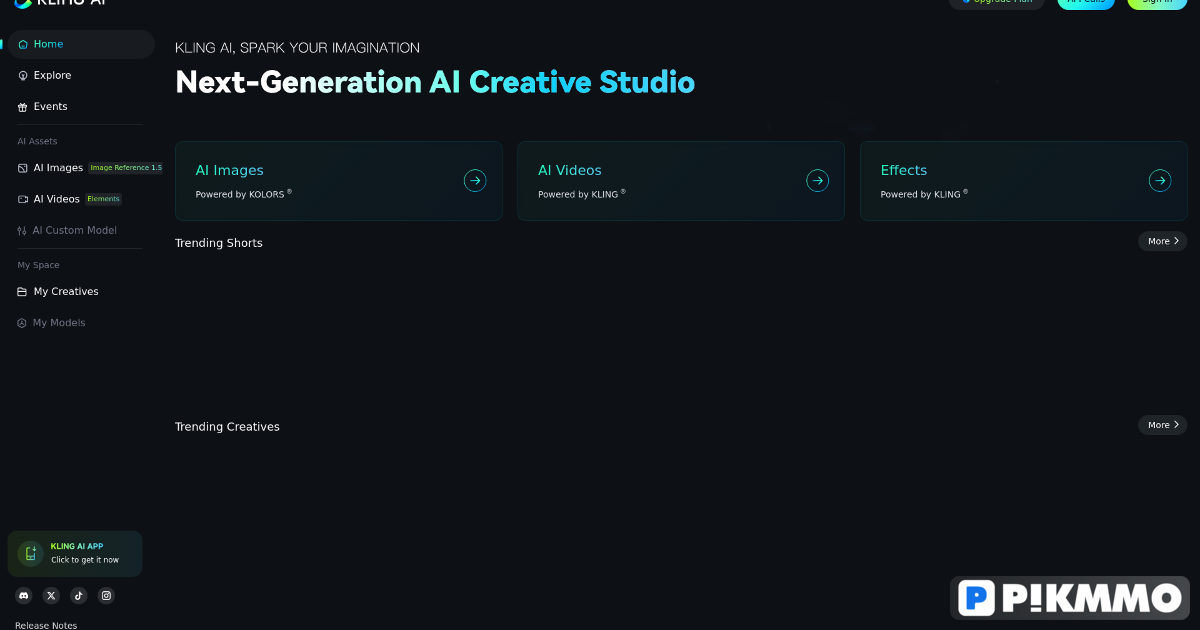Click the Trending Shorts heading
The image size is (1200, 630).
coord(219,243)
